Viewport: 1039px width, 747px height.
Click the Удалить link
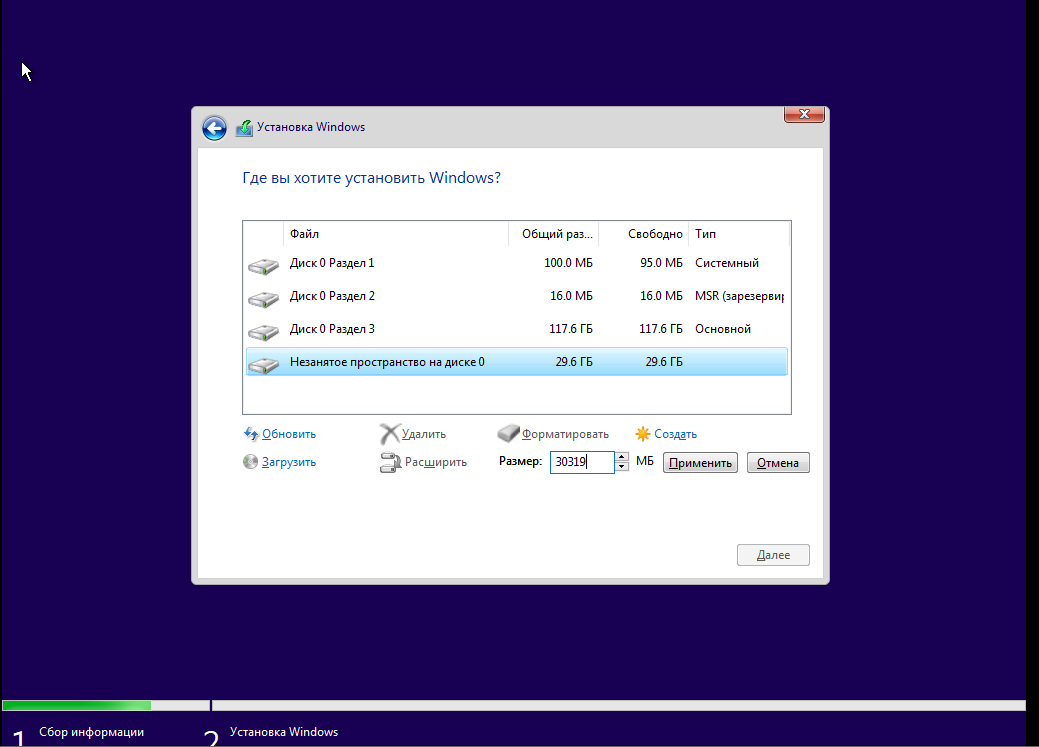coord(423,434)
